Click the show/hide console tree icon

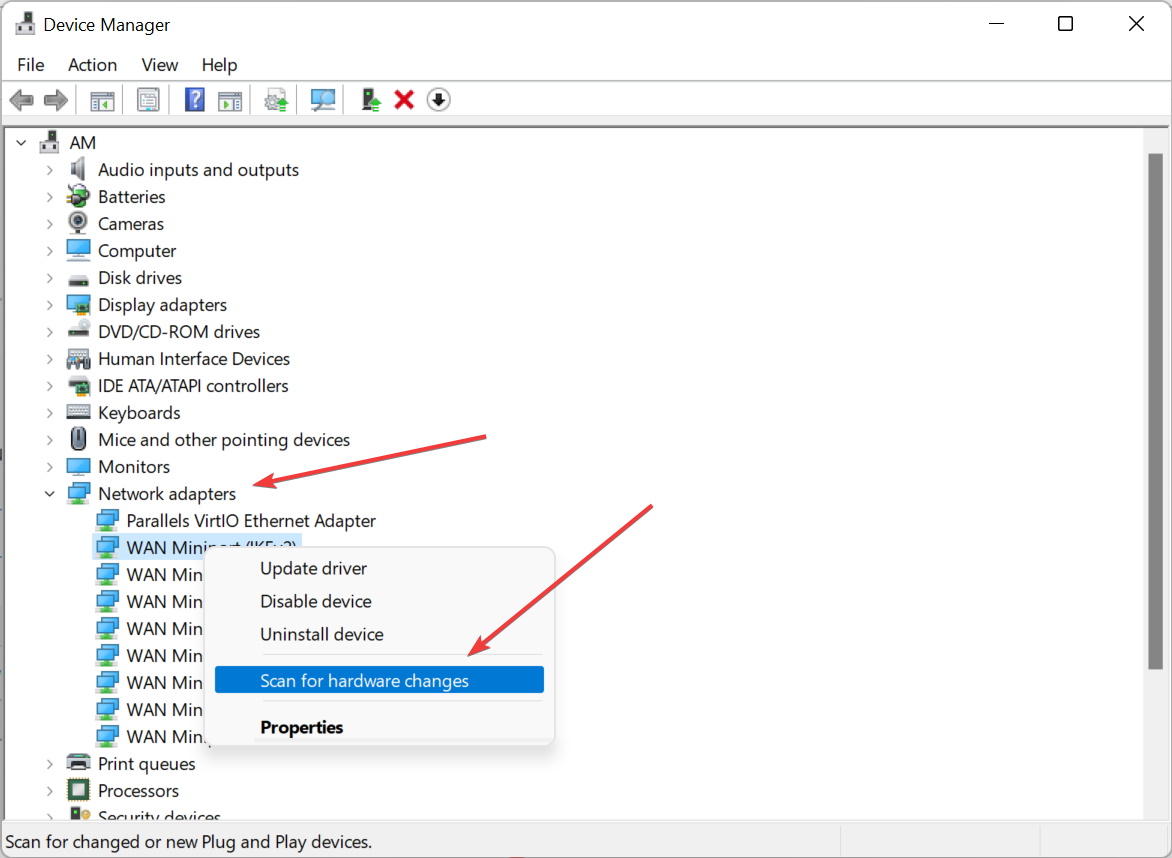pos(102,99)
